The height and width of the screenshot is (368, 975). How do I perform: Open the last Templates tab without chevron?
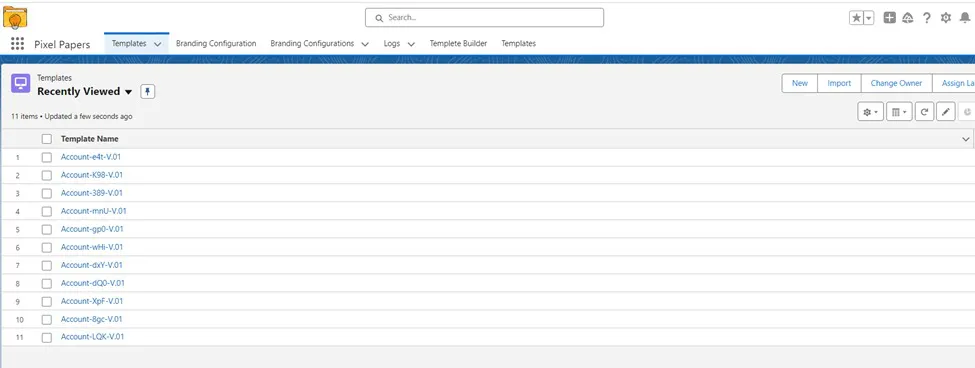[x=519, y=44]
